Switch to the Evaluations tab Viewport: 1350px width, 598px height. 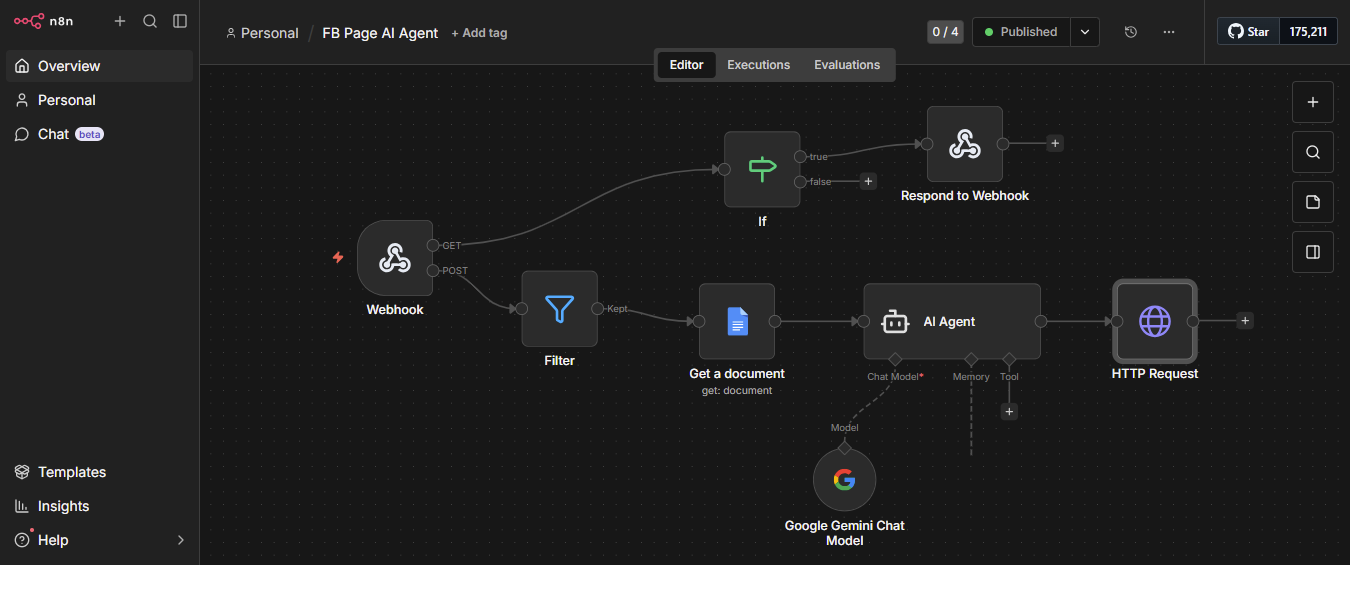[847, 65]
